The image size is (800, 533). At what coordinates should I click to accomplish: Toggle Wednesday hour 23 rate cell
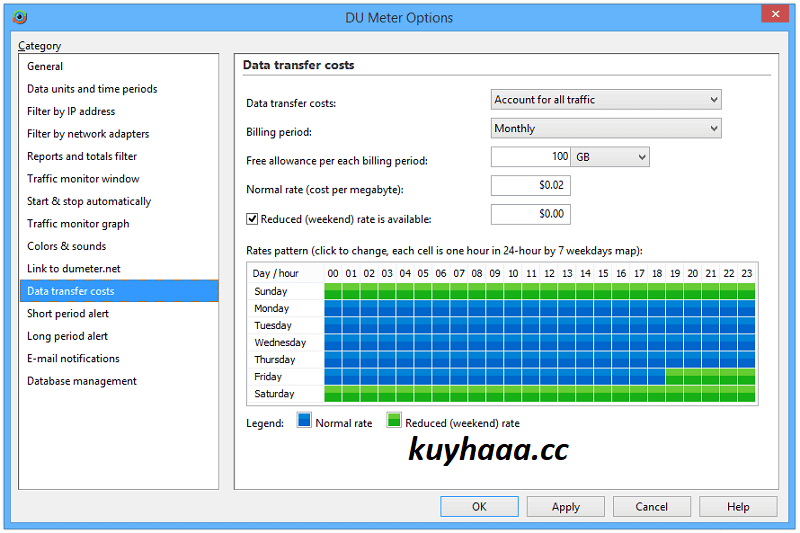pyautogui.click(x=746, y=342)
